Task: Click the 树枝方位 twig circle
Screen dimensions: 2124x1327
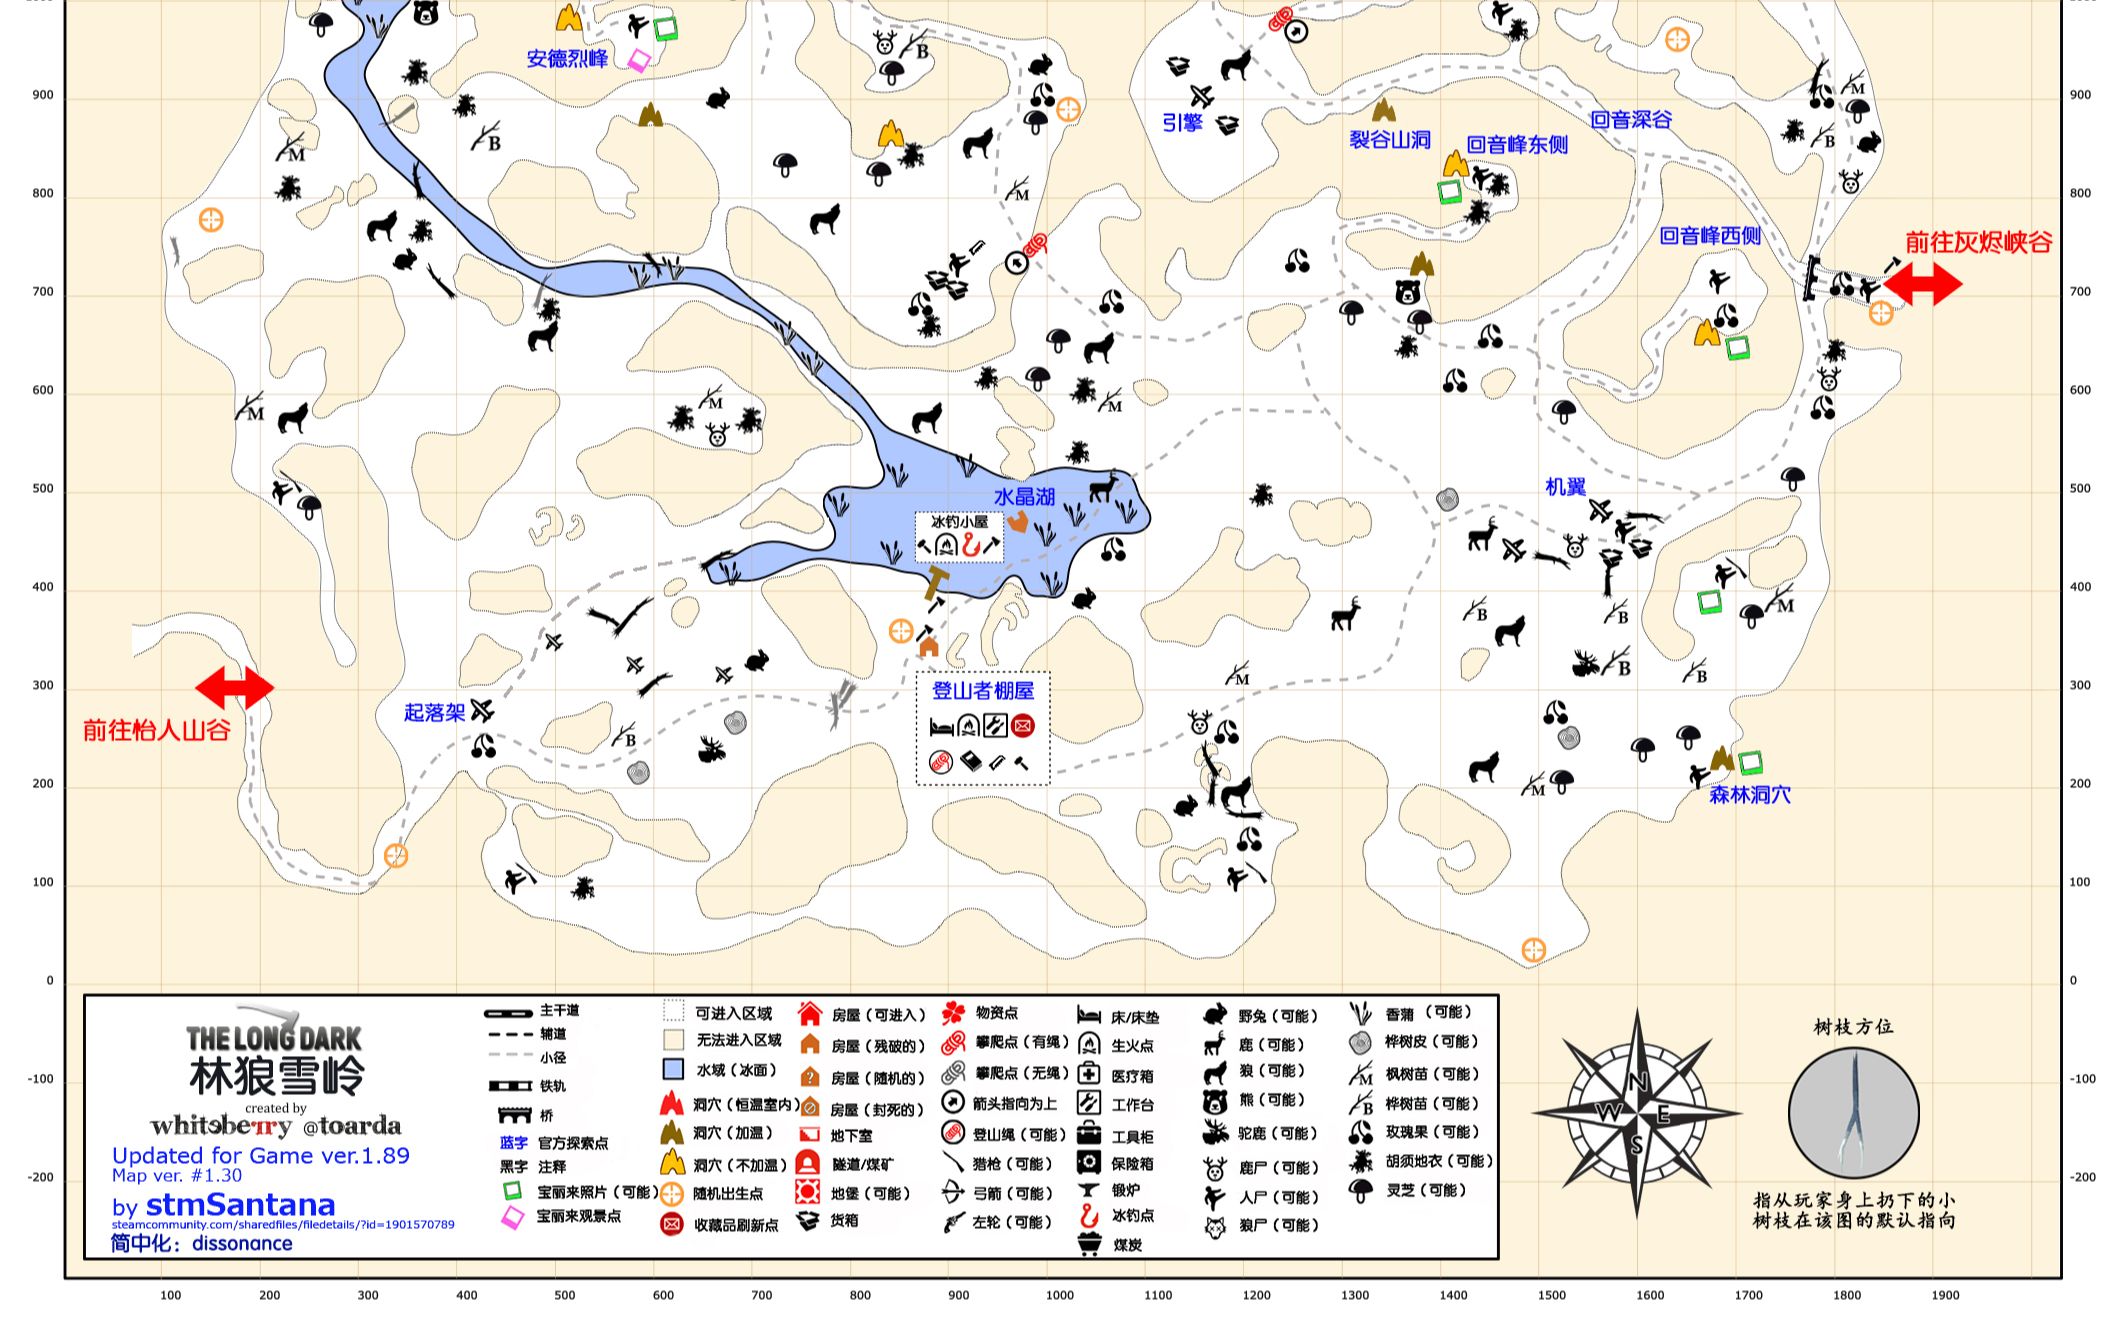Action: pos(1854,1111)
